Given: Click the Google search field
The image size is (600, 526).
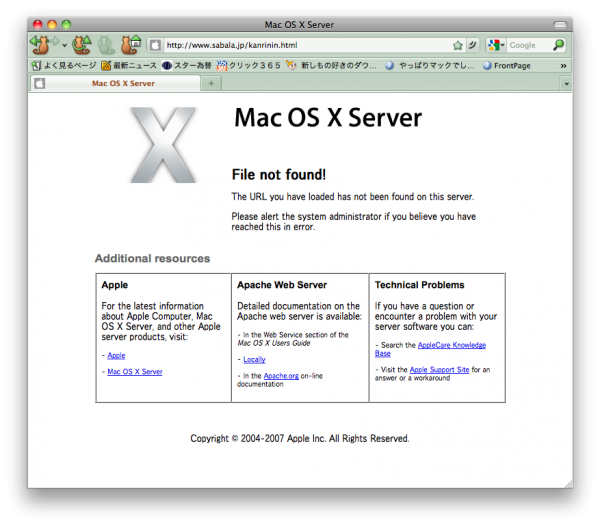Looking at the screenshot, I should (x=529, y=45).
